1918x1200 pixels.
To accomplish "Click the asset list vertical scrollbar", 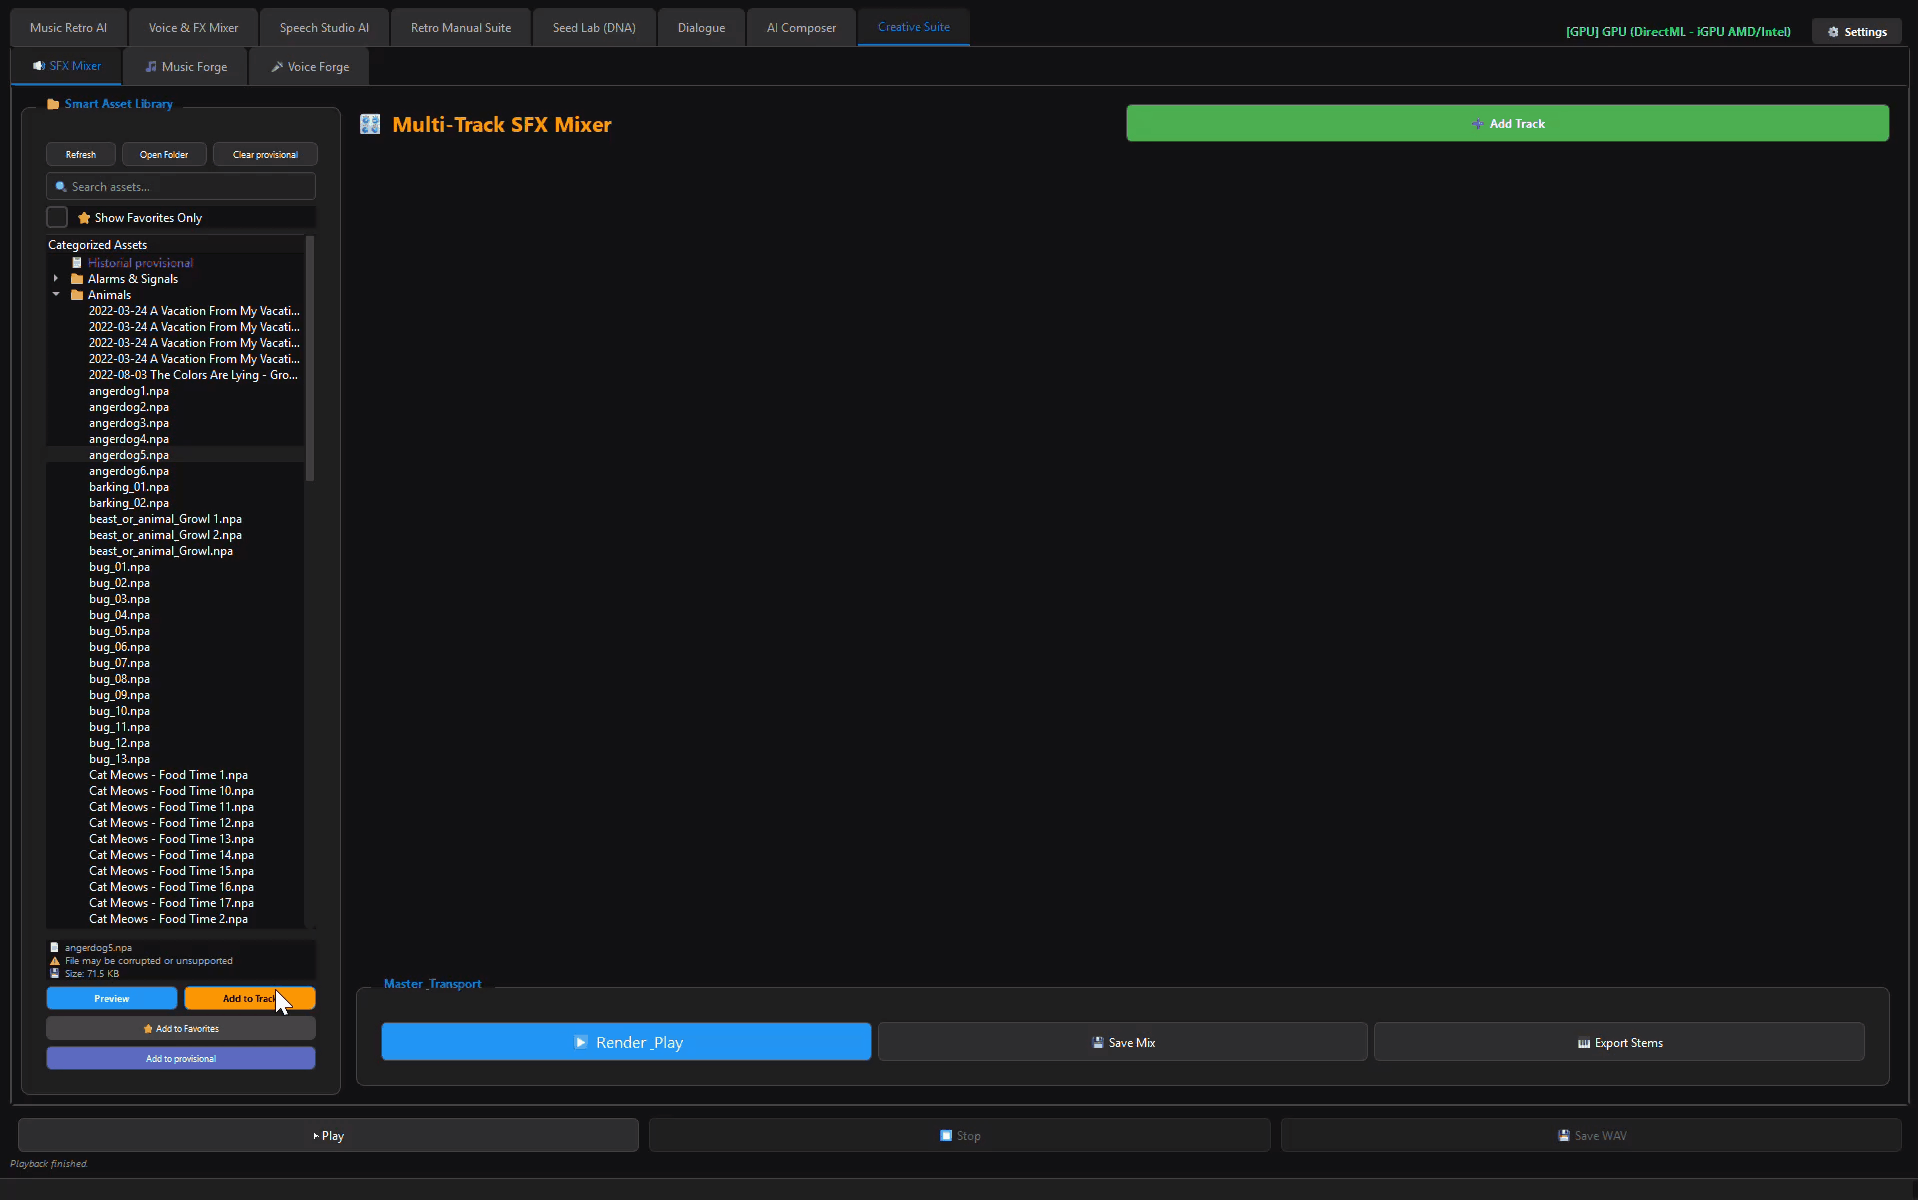I will [310, 360].
